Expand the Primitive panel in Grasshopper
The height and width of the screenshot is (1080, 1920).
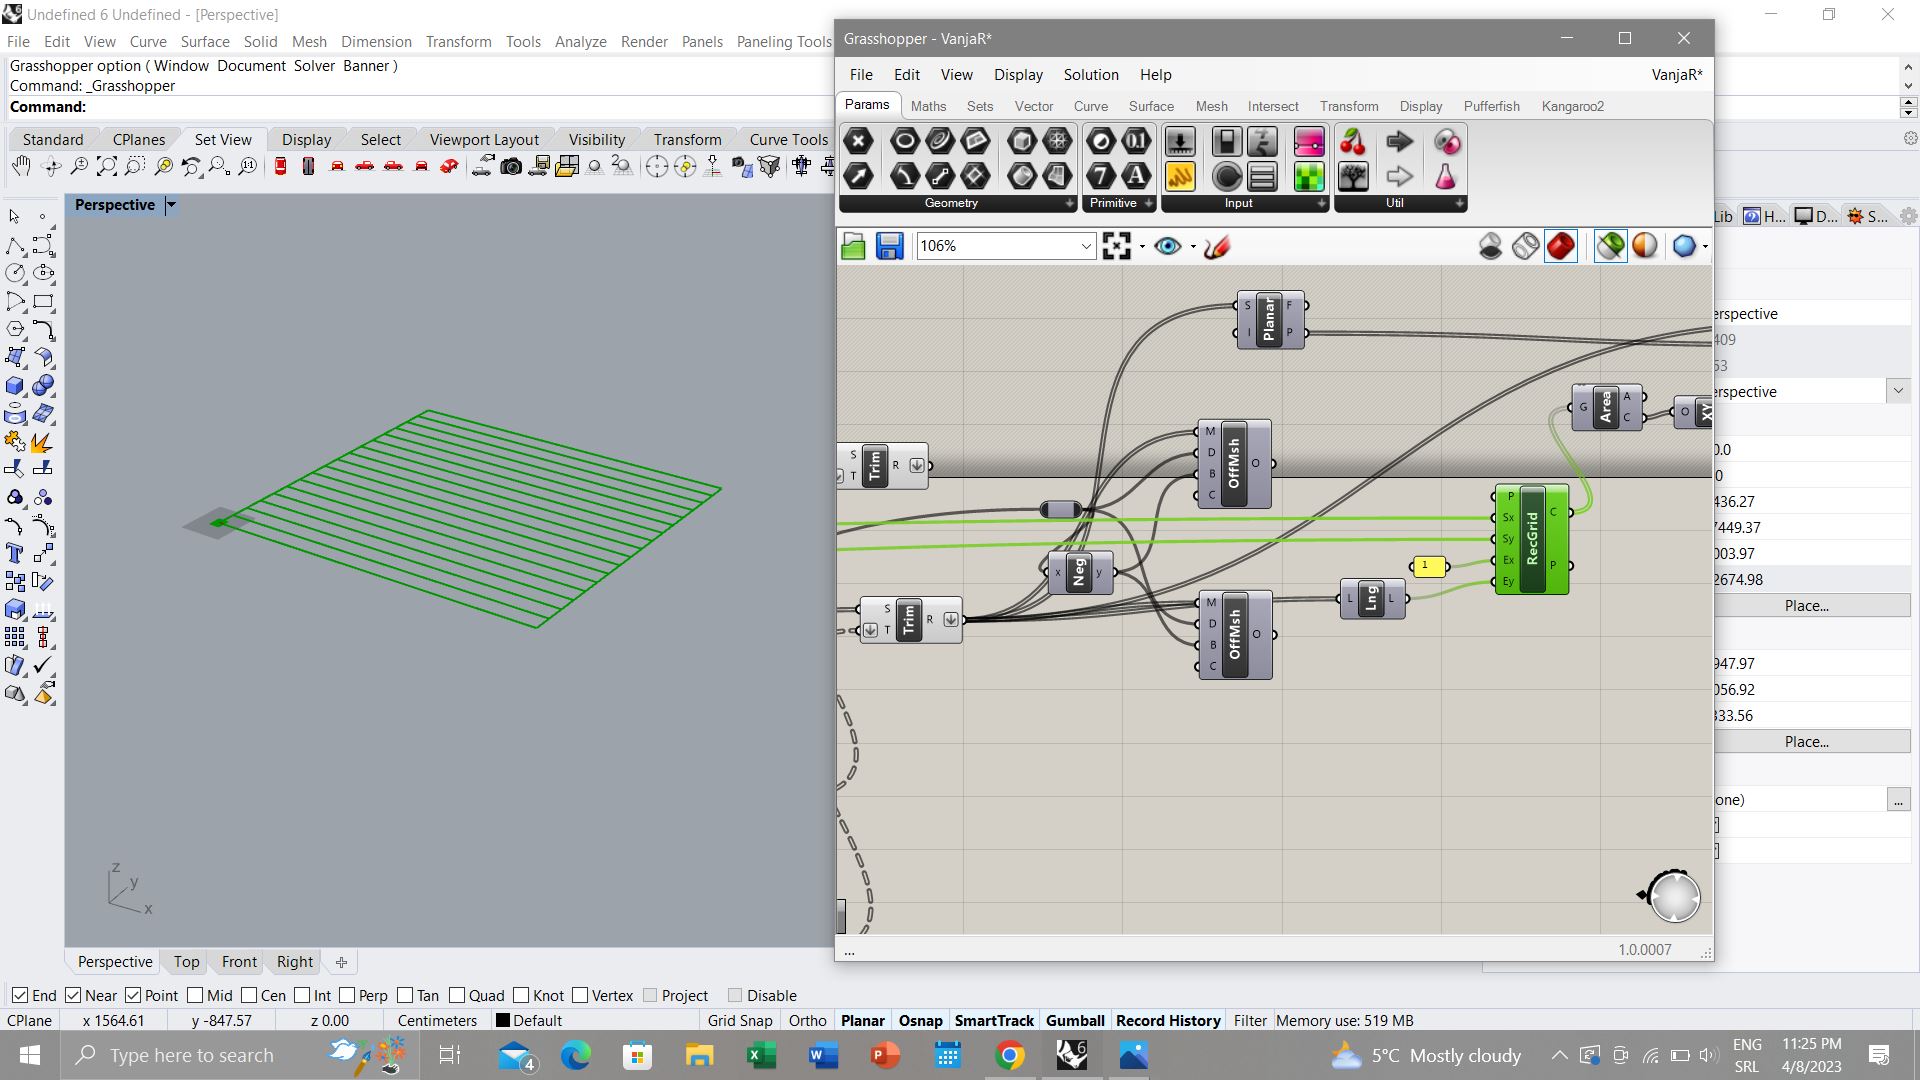[x=1149, y=203]
